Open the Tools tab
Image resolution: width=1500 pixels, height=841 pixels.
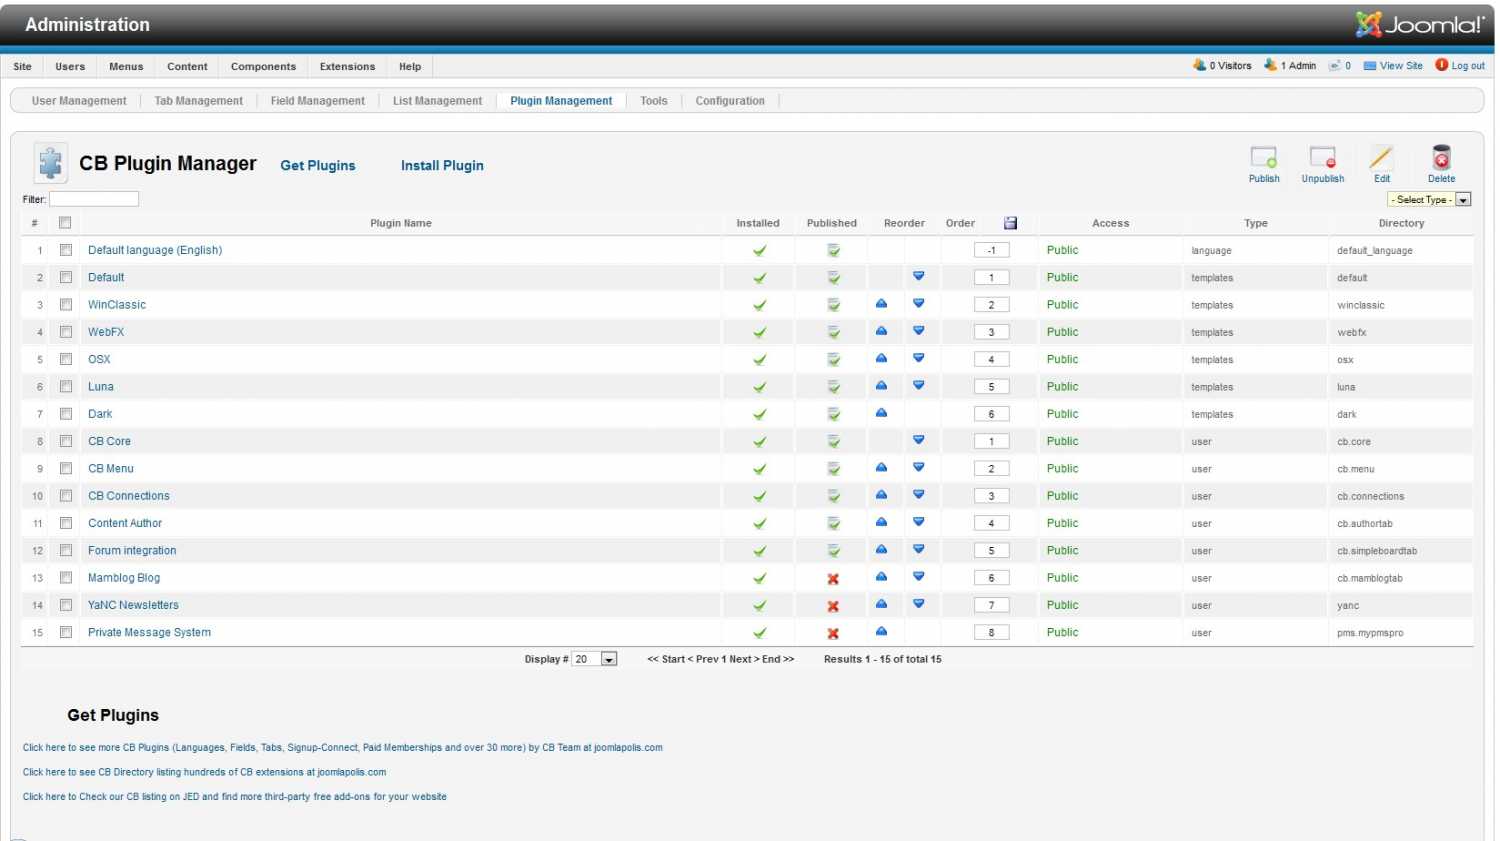653,101
